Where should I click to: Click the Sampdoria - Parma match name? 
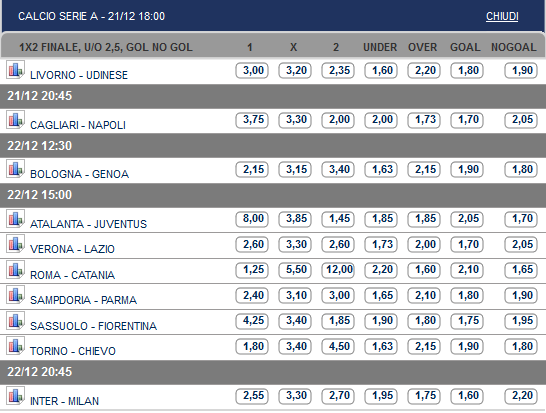(83, 300)
